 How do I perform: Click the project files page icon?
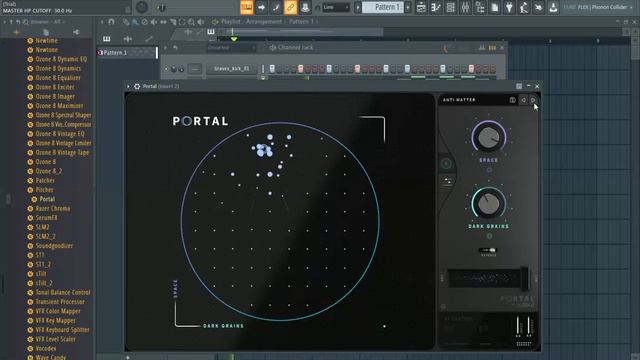pyautogui.click(x=495, y=7)
